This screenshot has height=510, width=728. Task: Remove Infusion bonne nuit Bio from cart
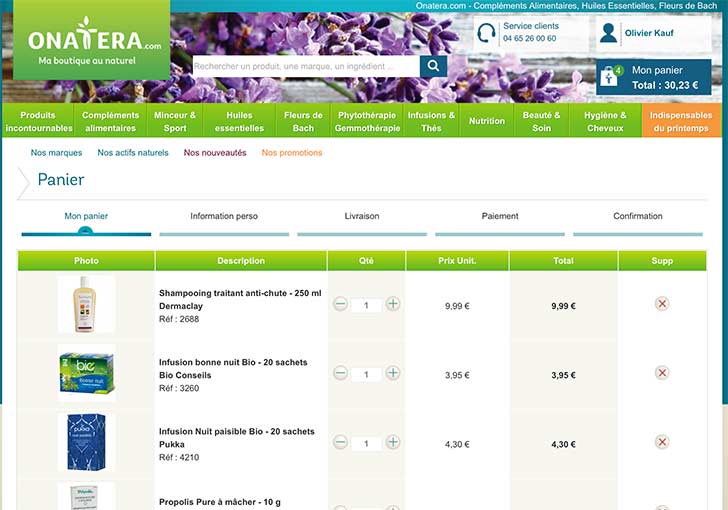(x=662, y=373)
